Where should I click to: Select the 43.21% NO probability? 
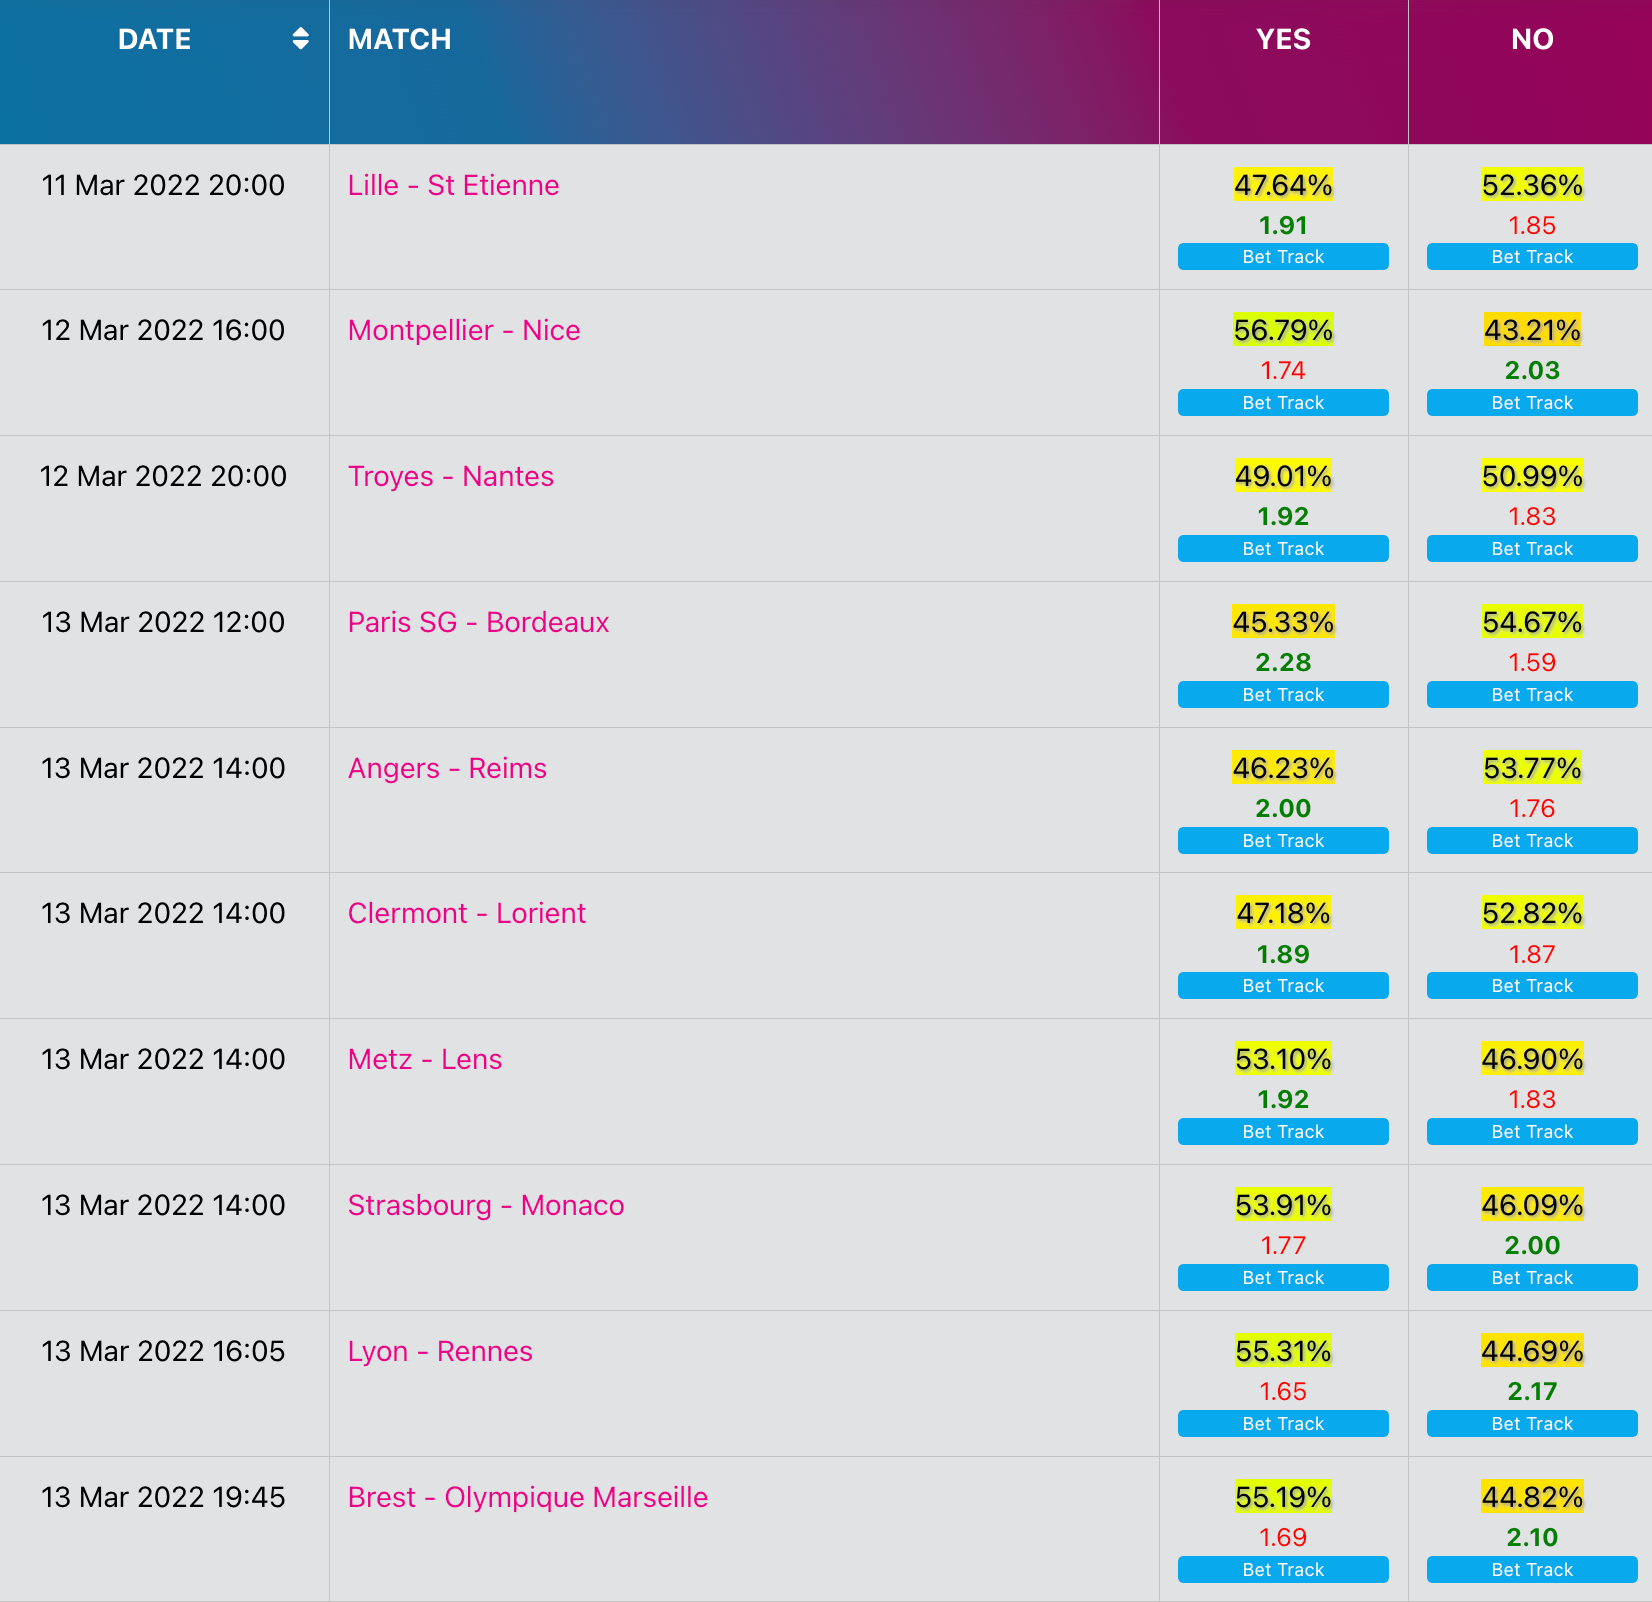click(x=1532, y=331)
